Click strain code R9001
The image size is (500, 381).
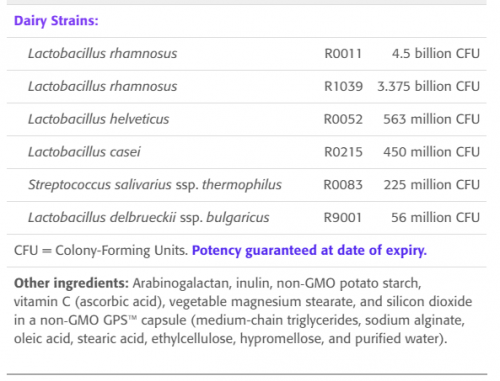(343, 218)
